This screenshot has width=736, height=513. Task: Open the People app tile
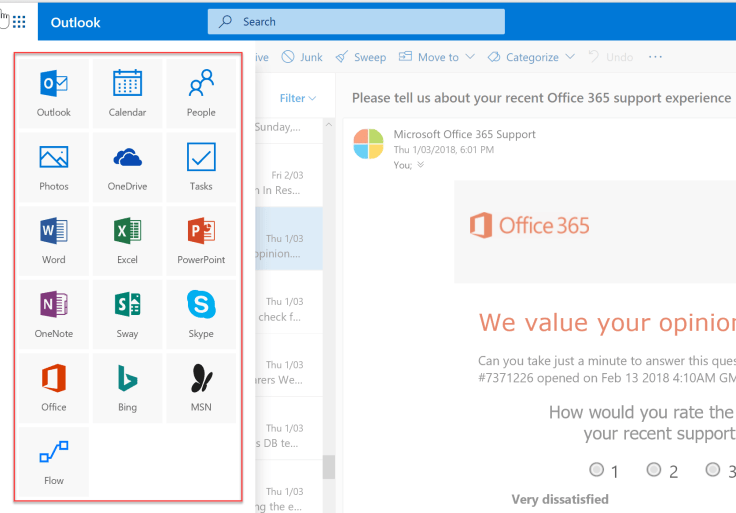(201, 93)
